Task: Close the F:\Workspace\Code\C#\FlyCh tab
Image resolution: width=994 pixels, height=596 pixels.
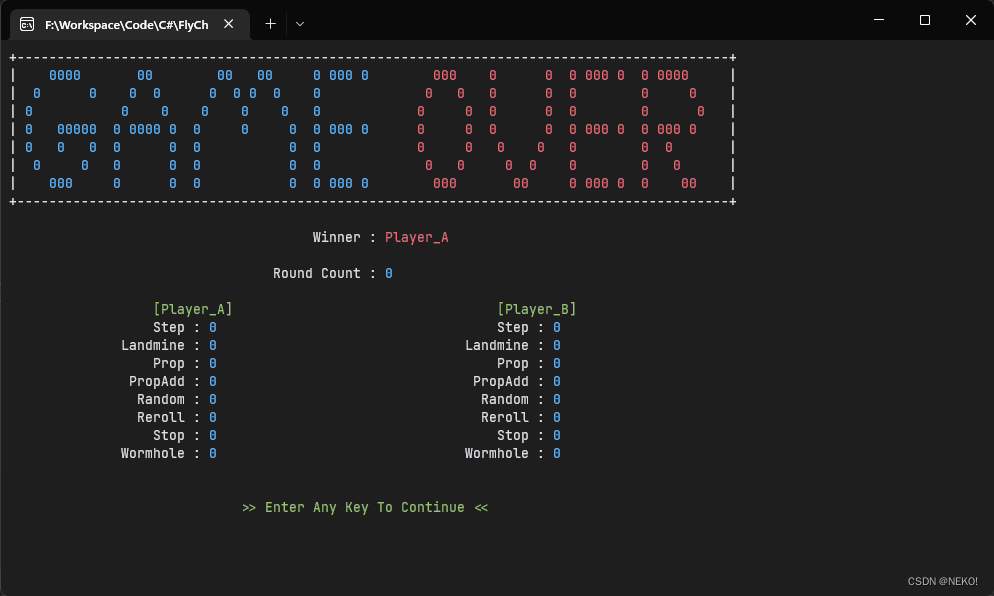Action: pos(229,24)
